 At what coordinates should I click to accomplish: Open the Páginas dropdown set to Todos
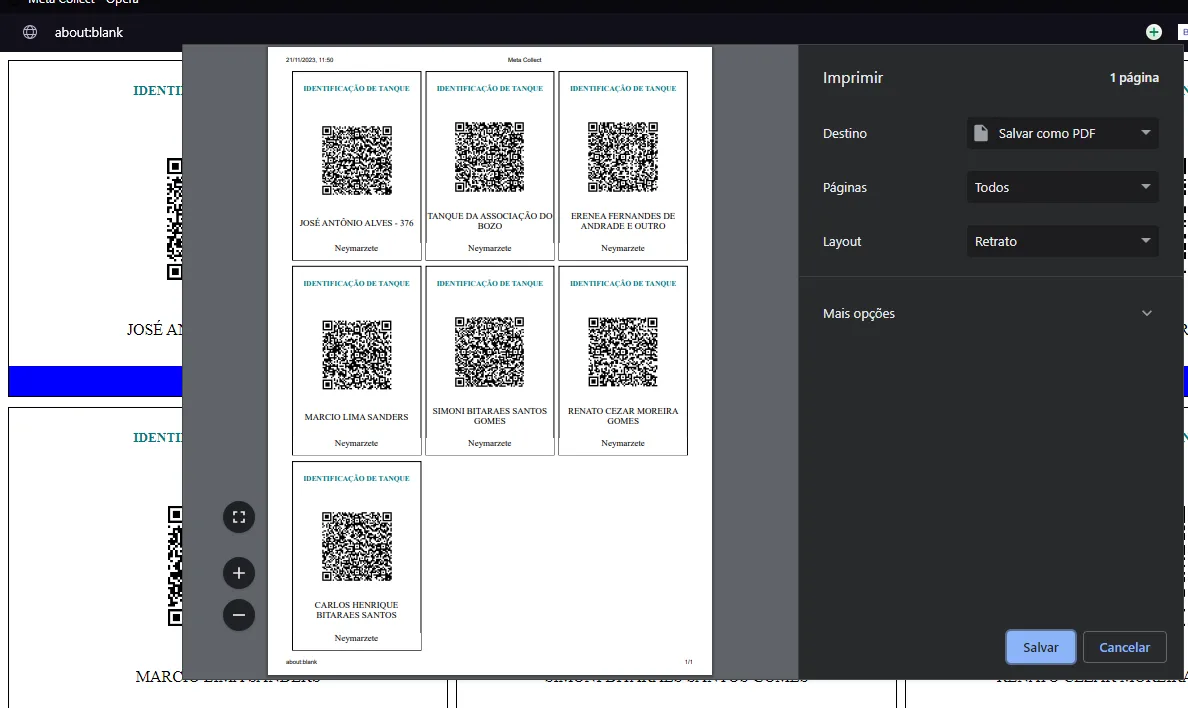pos(1062,187)
